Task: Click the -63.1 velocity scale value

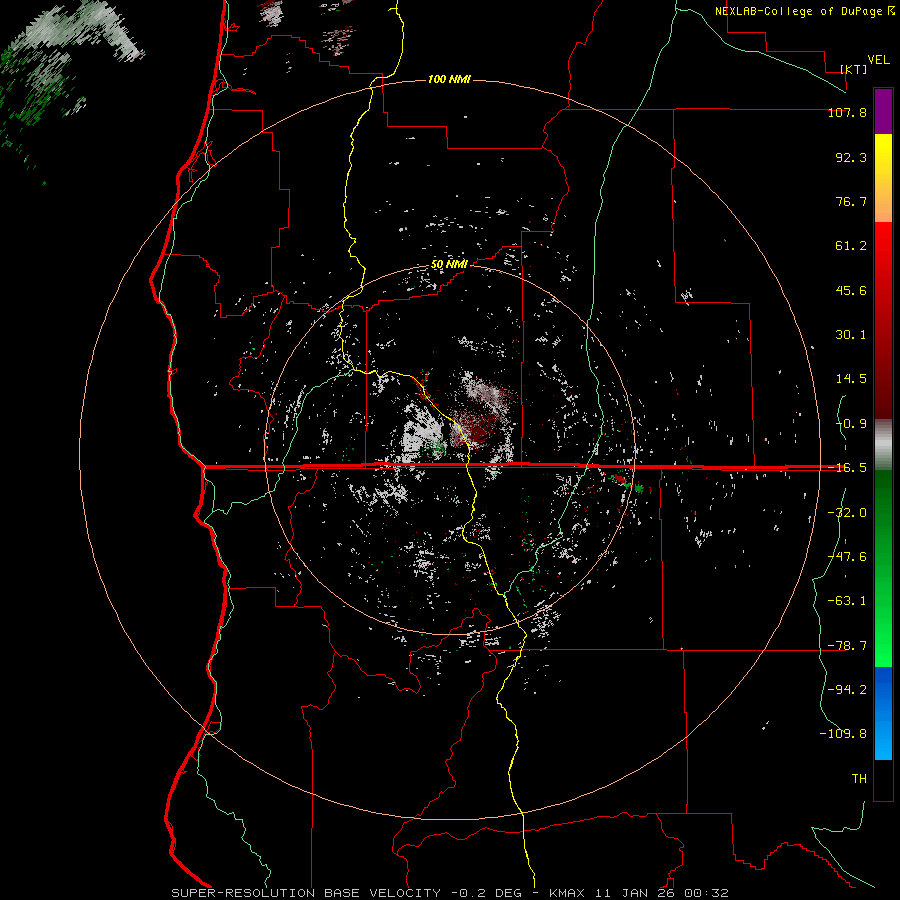Action: point(847,601)
